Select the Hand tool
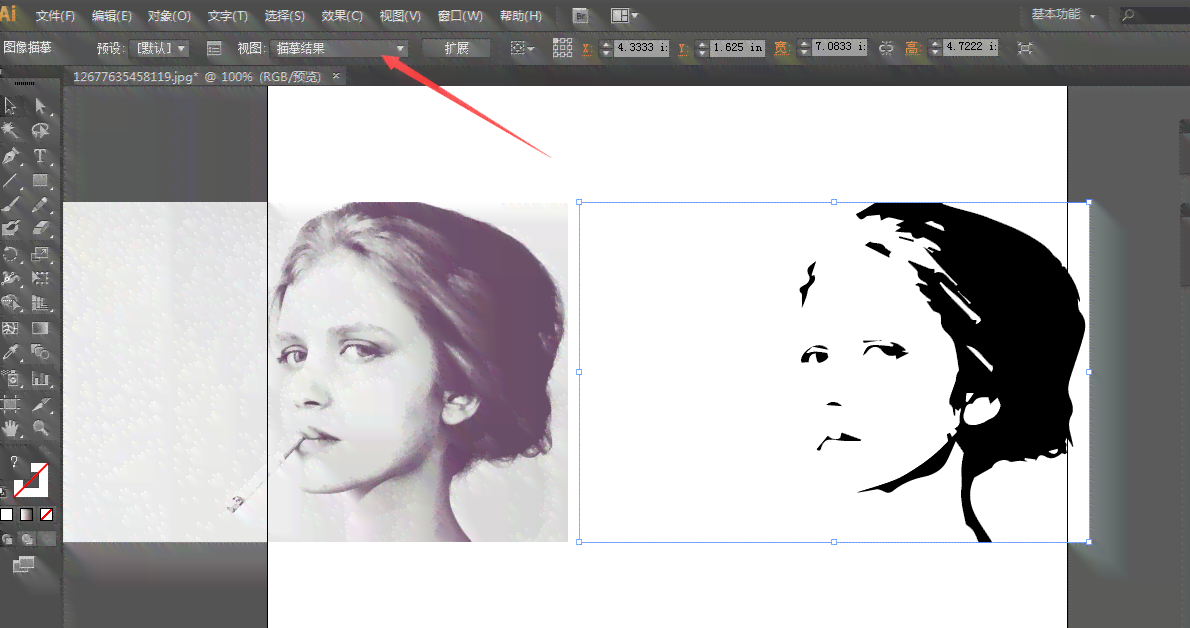 pyautogui.click(x=11, y=428)
